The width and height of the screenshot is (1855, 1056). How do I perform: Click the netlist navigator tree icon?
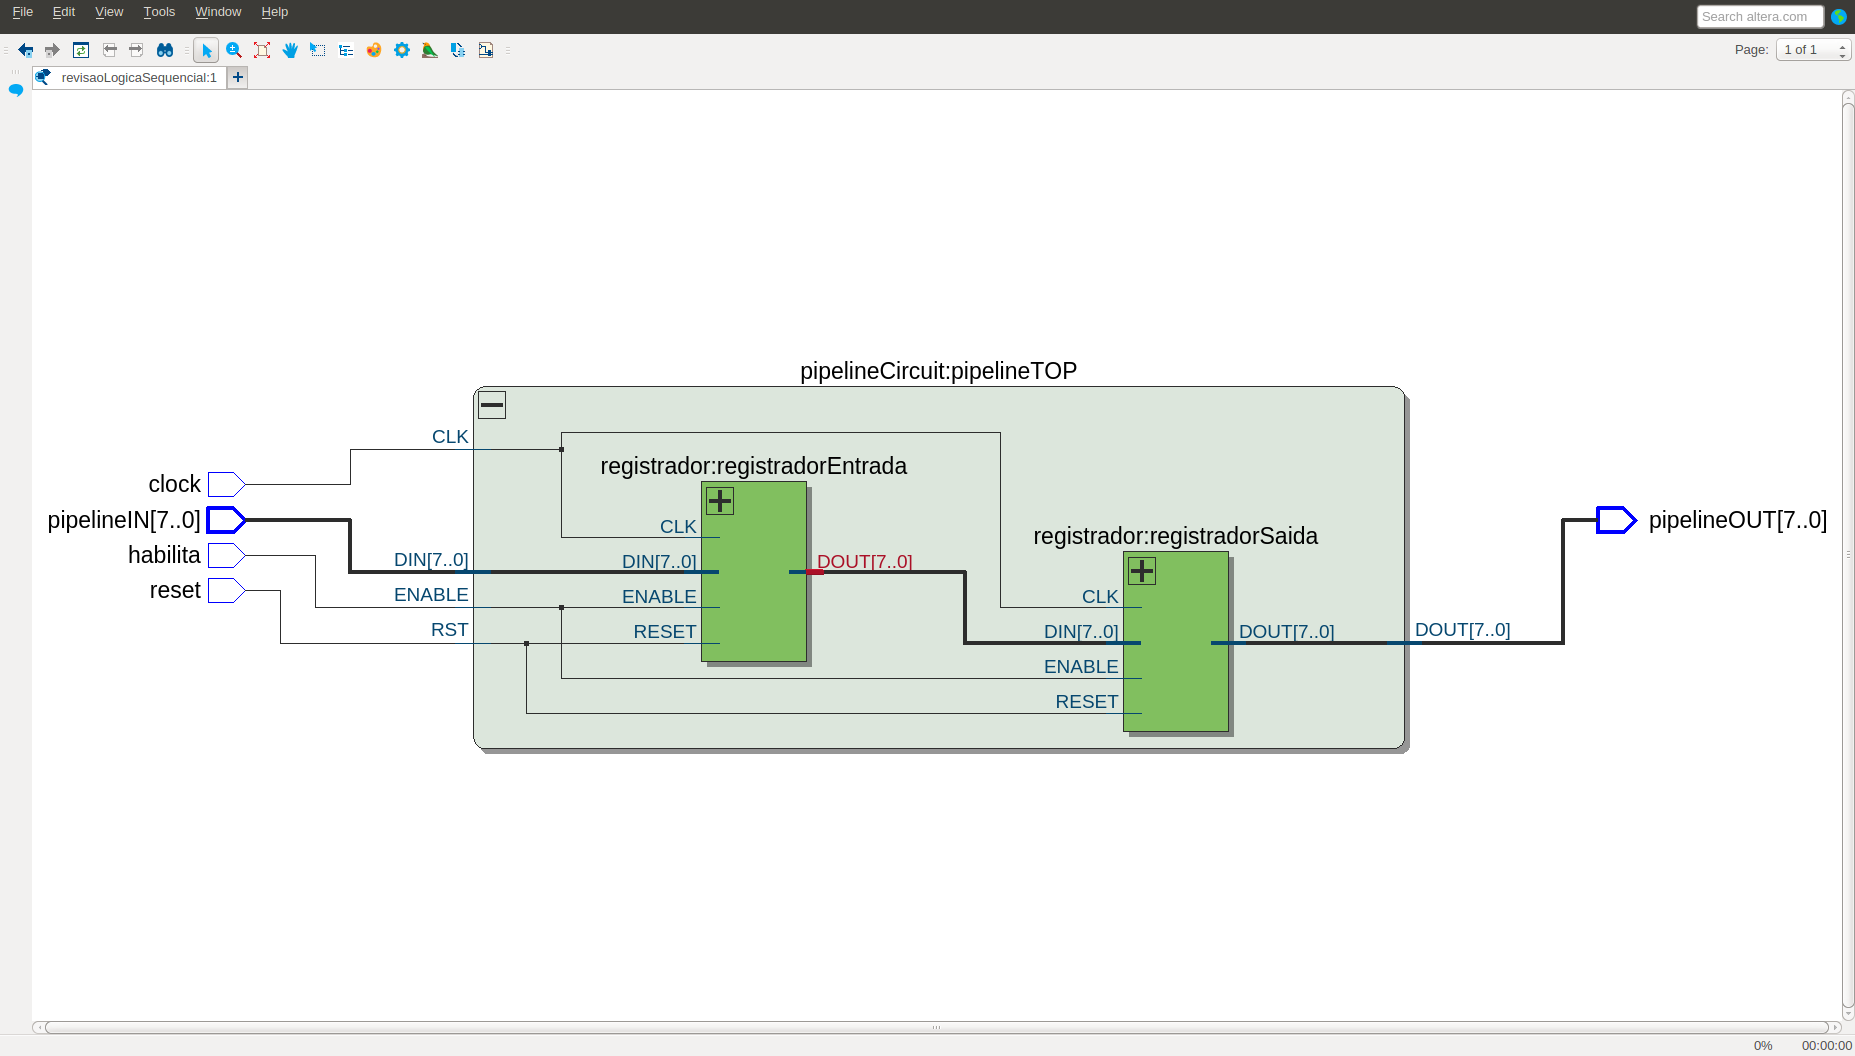point(346,50)
